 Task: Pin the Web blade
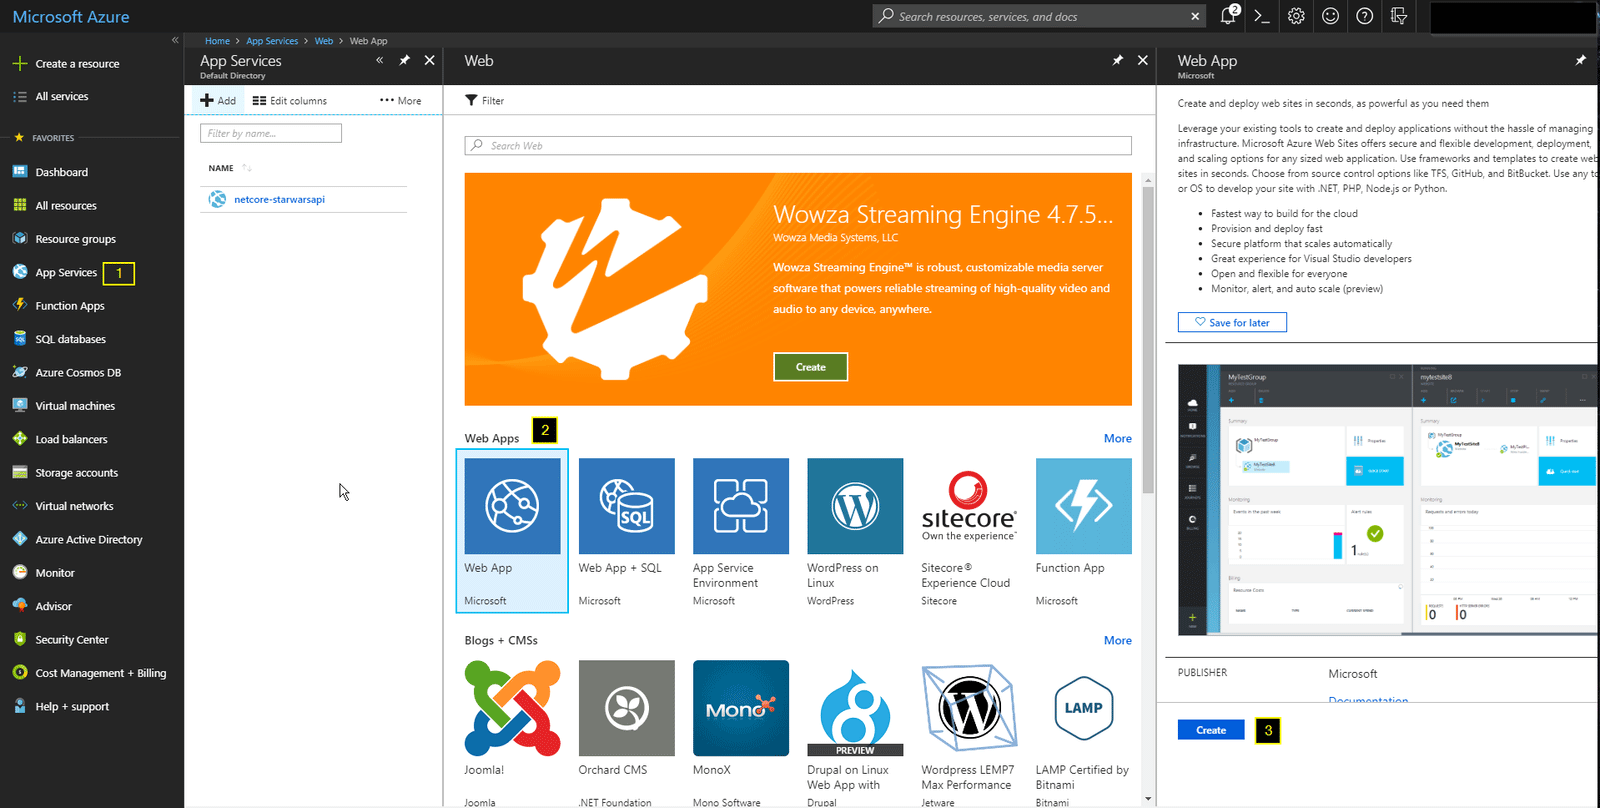1117,60
